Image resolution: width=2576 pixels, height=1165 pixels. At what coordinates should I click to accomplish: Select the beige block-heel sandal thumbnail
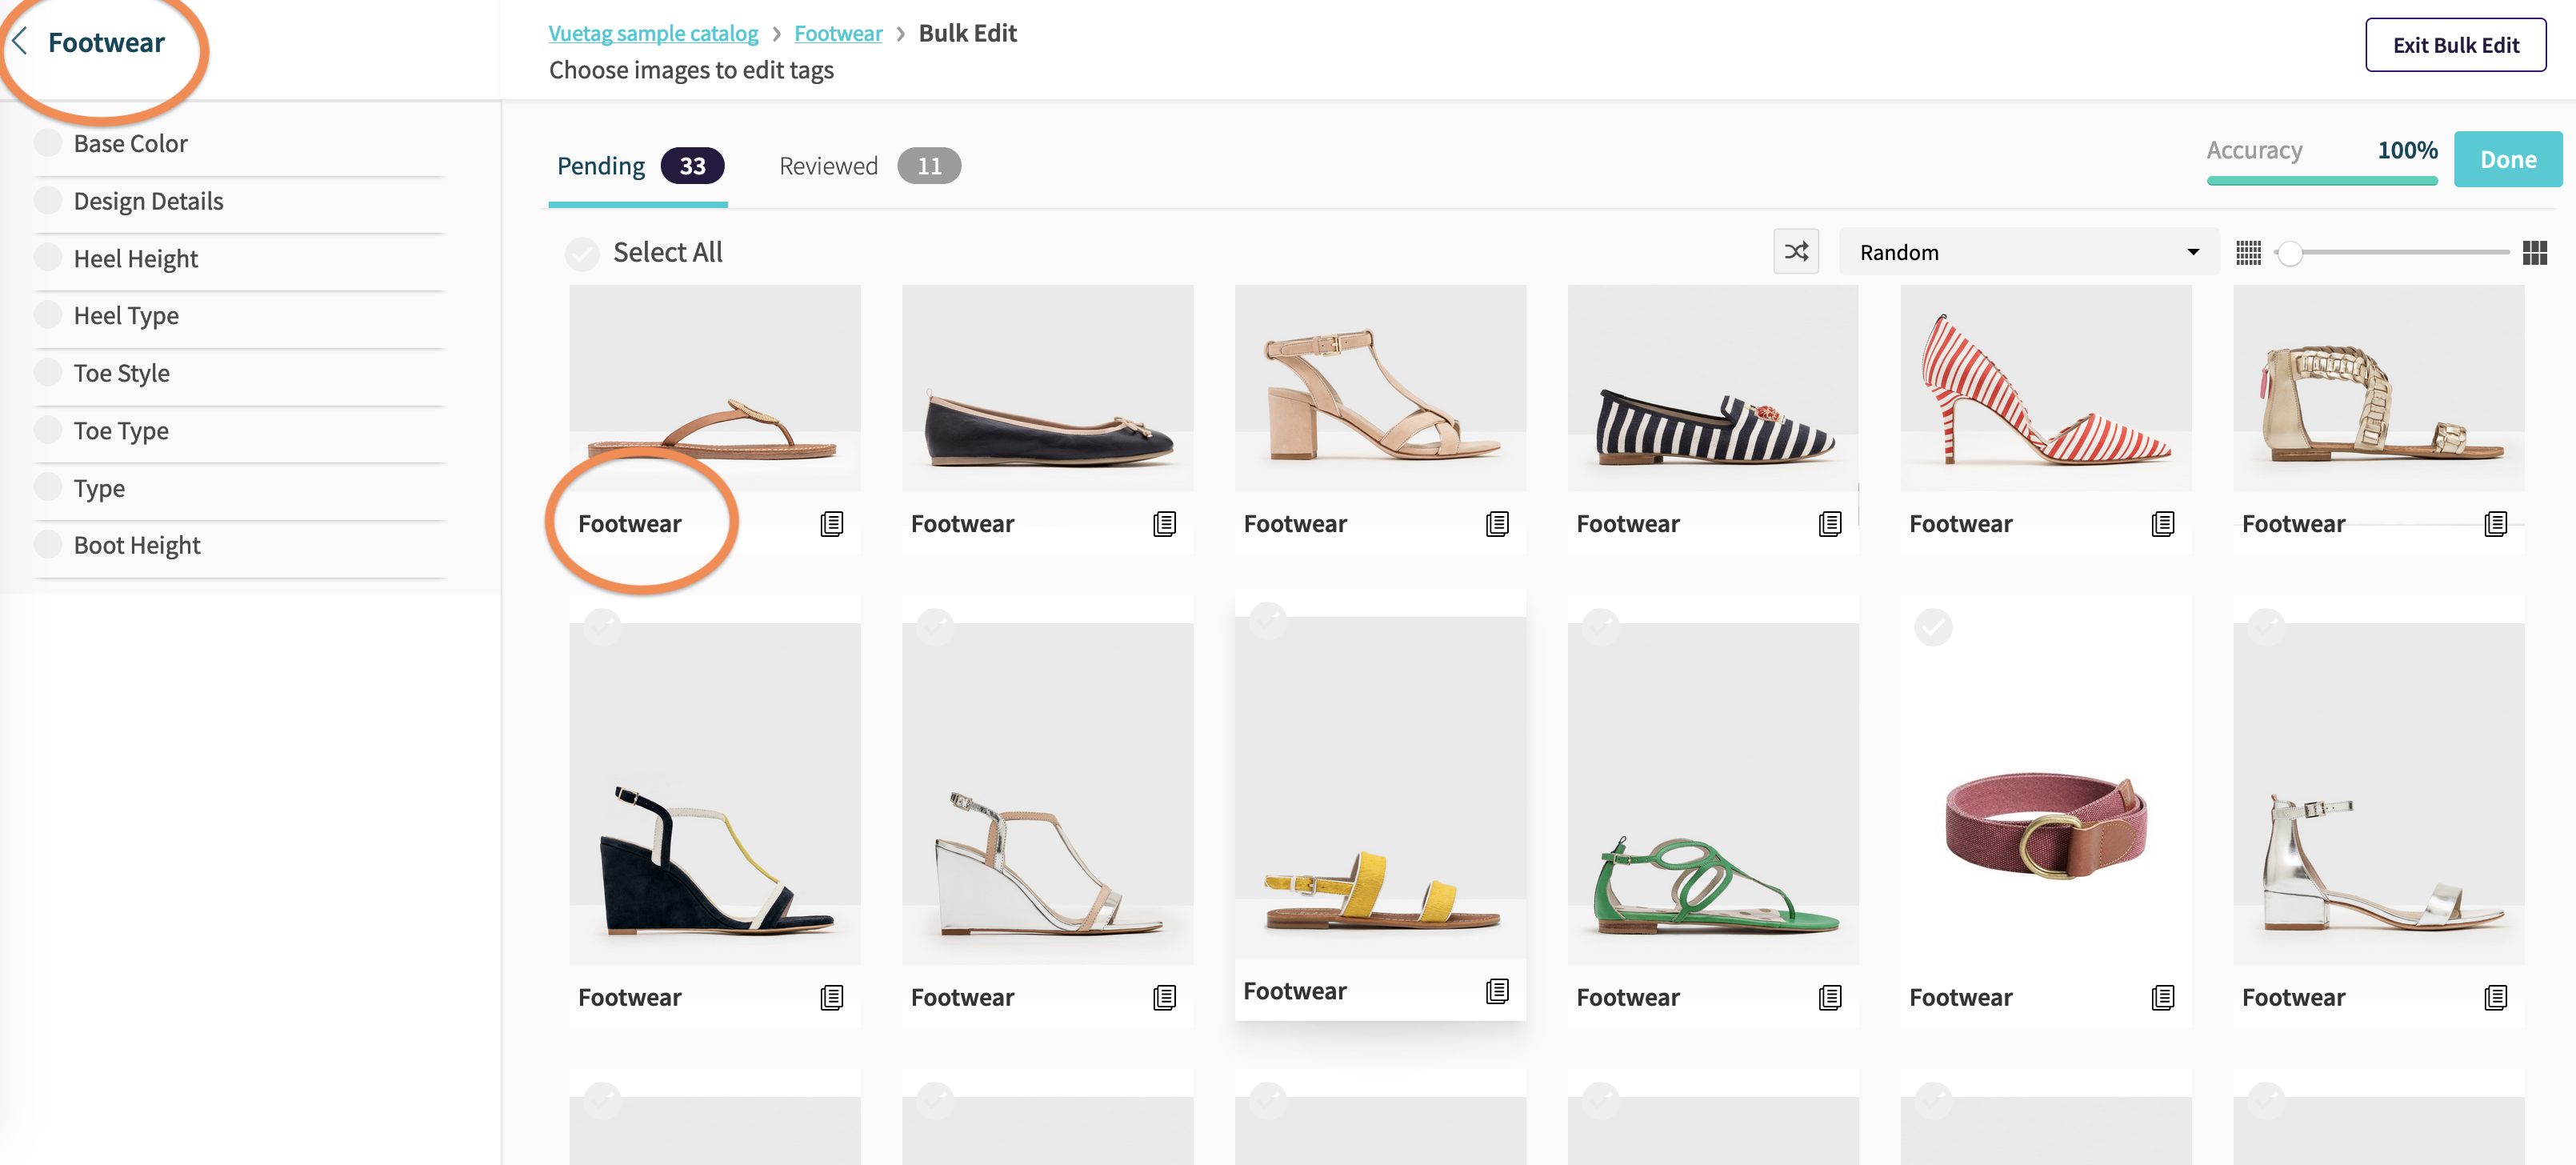(x=1380, y=388)
